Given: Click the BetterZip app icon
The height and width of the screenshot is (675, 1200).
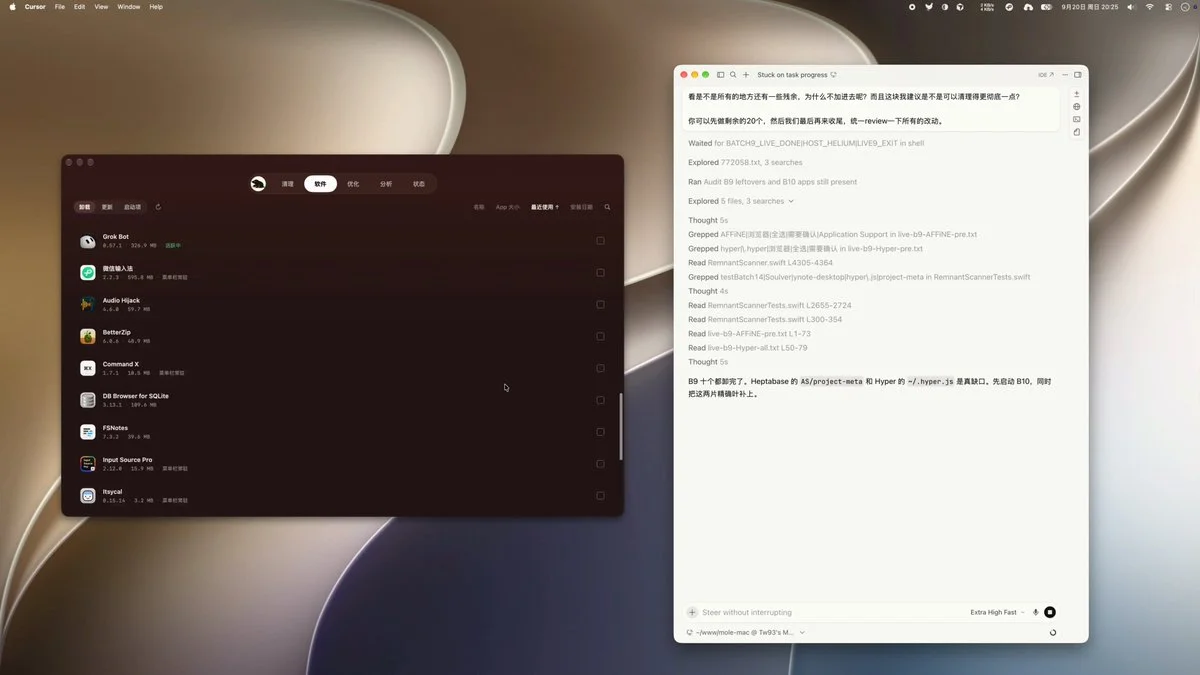Looking at the screenshot, I should coord(88,336).
